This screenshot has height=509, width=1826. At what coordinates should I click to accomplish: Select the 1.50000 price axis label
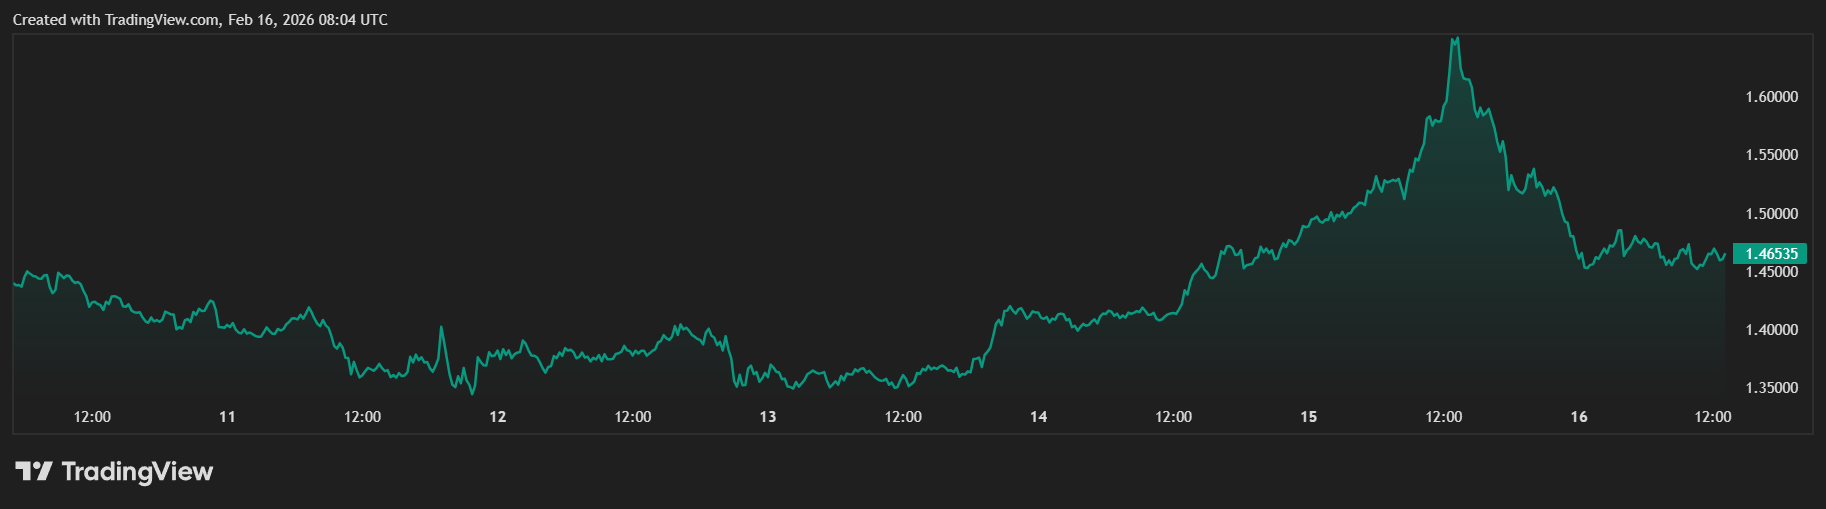pyautogui.click(x=1771, y=214)
